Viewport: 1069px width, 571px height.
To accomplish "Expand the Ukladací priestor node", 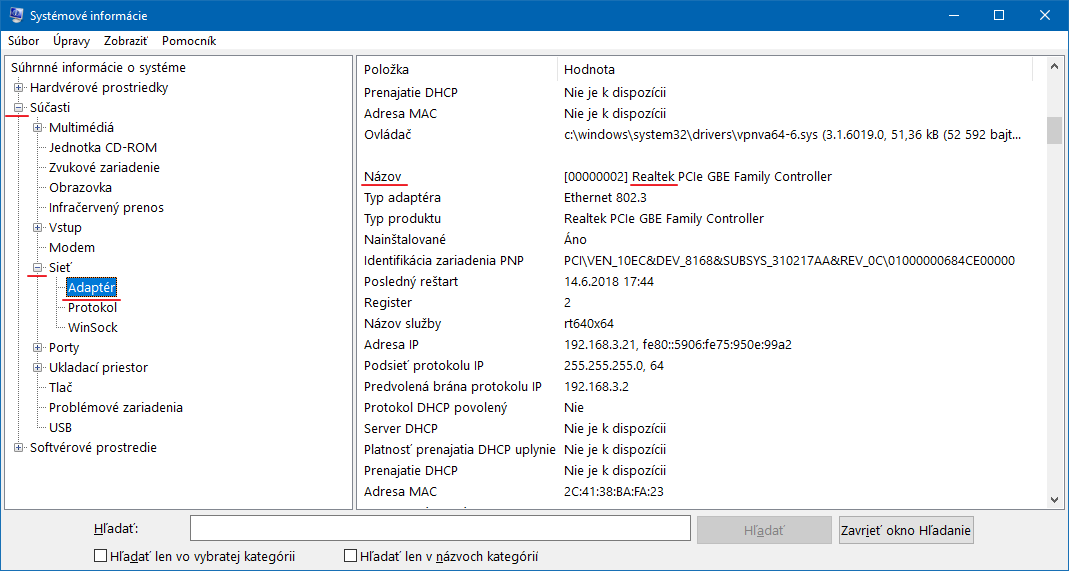I will coord(37,367).
